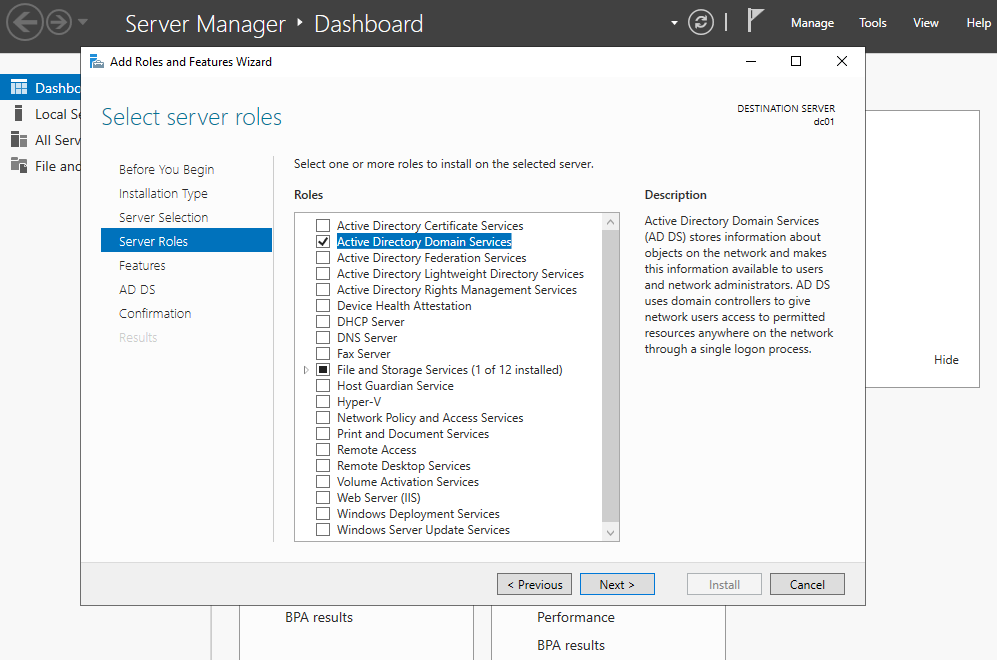
Task: Check Remote Desktop Services role
Action: pyautogui.click(x=323, y=465)
